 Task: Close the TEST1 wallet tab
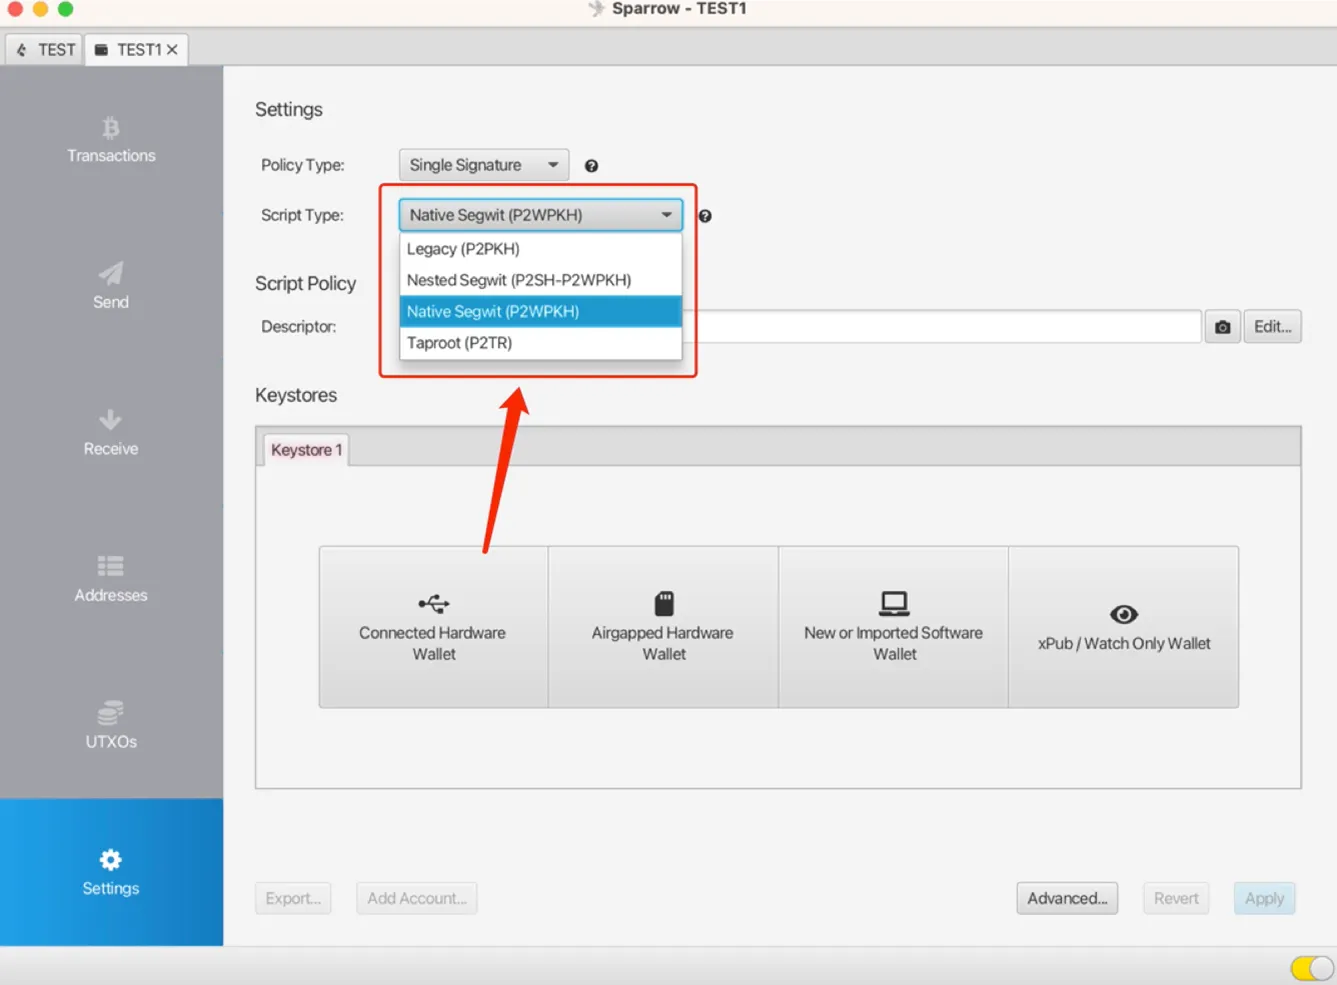click(x=172, y=49)
